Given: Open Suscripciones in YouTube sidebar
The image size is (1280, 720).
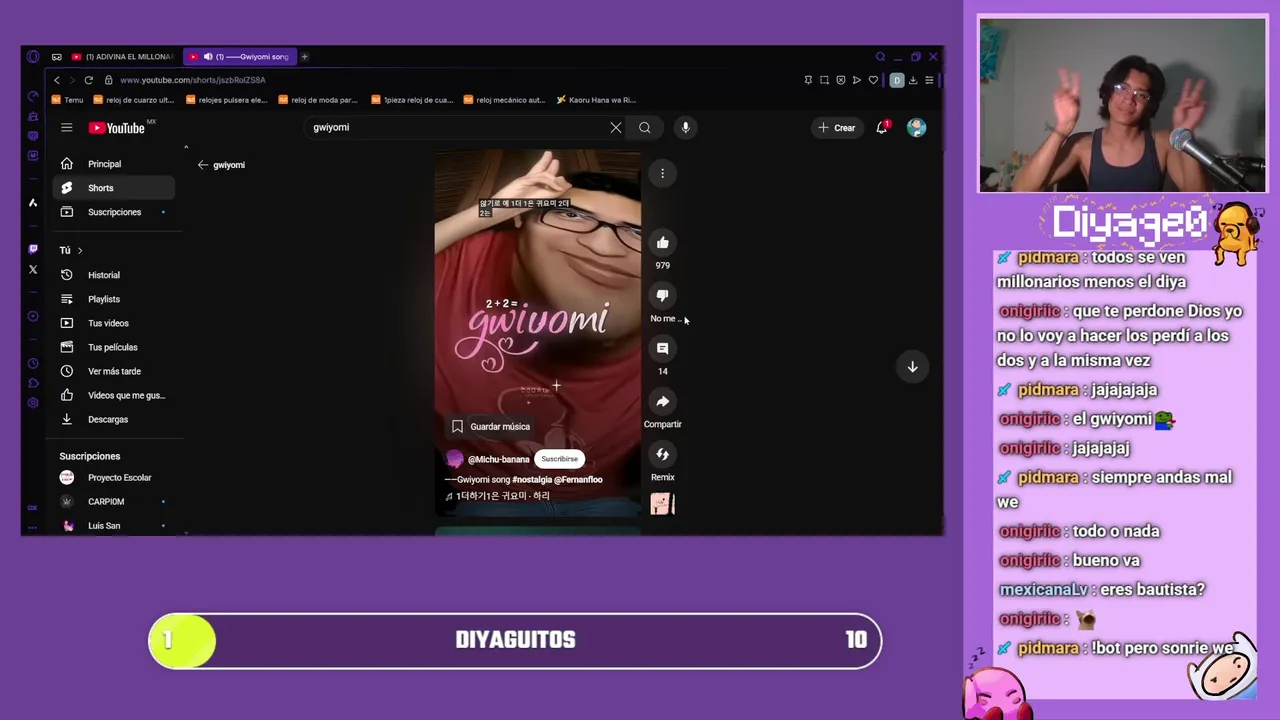Looking at the screenshot, I should pyautogui.click(x=113, y=212).
